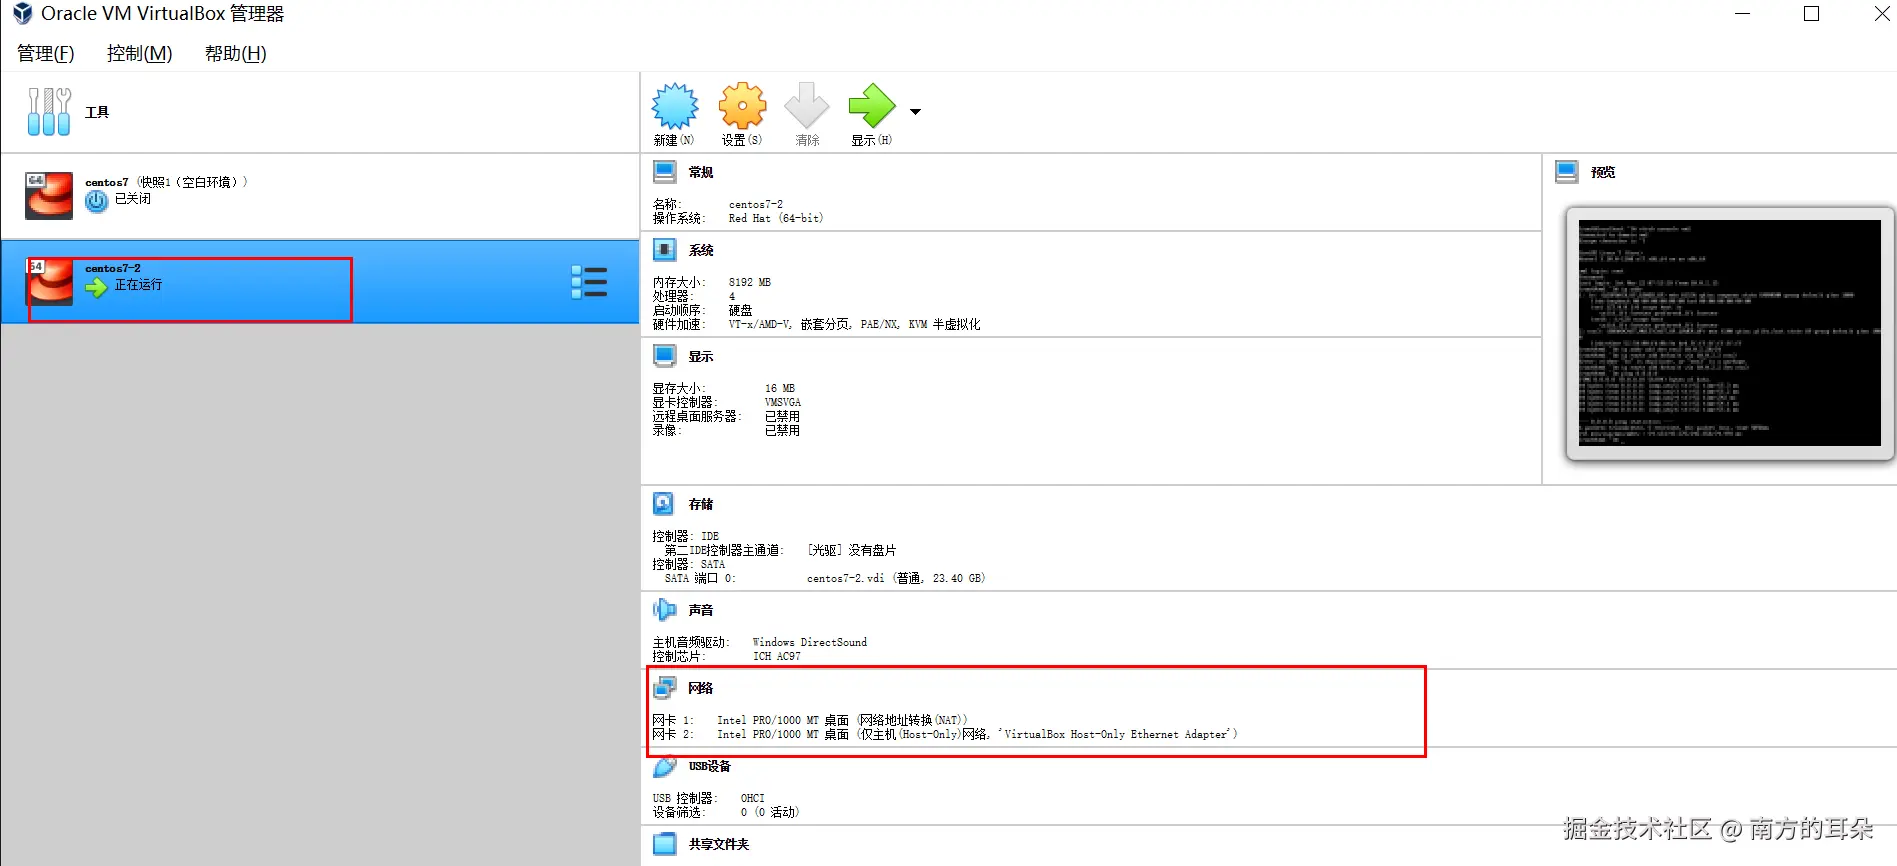Open the 管理(F) menu
This screenshot has height=866, width=1897.
click(46, 53)
